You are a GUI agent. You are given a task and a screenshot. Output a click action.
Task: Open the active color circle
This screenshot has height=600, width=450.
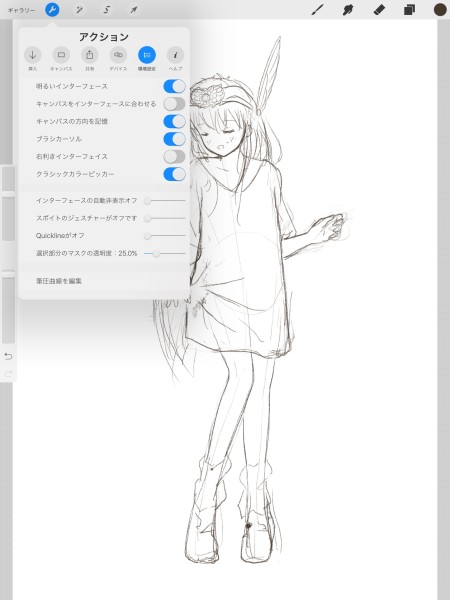click(x=440, y=10)
